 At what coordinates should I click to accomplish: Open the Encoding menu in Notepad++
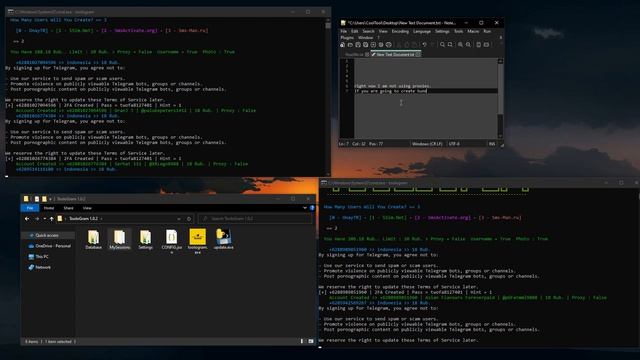(400, 31)
